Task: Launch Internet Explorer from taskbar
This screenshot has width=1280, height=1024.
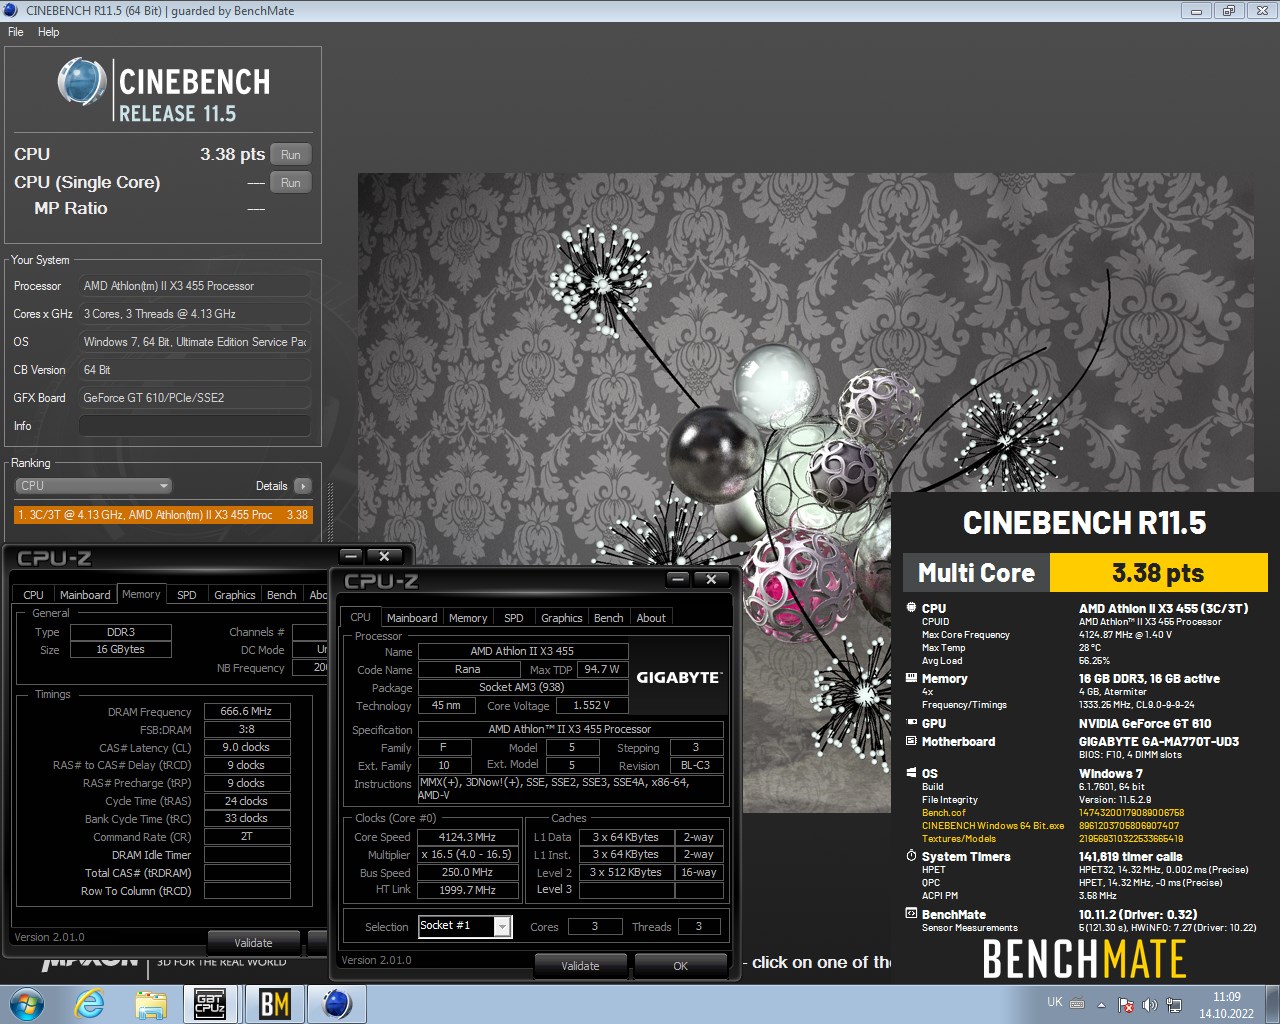Action: tap(90, 1004)
